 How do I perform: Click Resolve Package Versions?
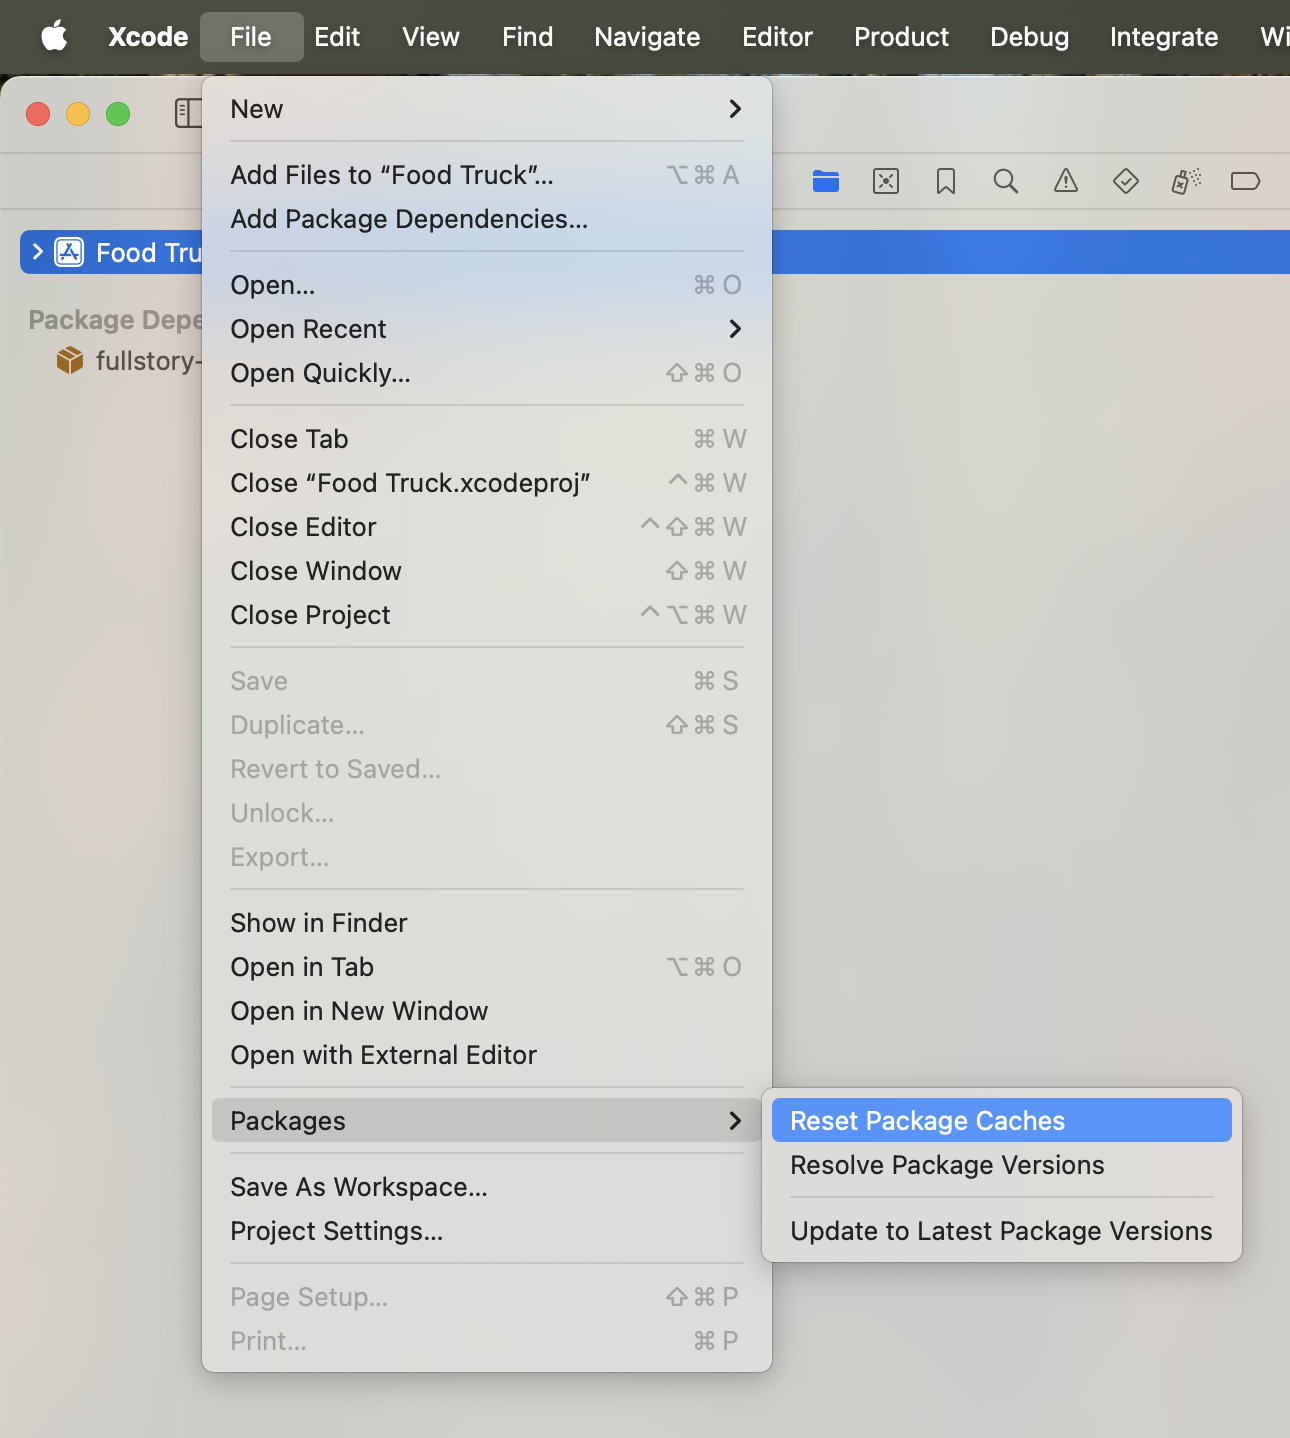click(1002, 1165)
